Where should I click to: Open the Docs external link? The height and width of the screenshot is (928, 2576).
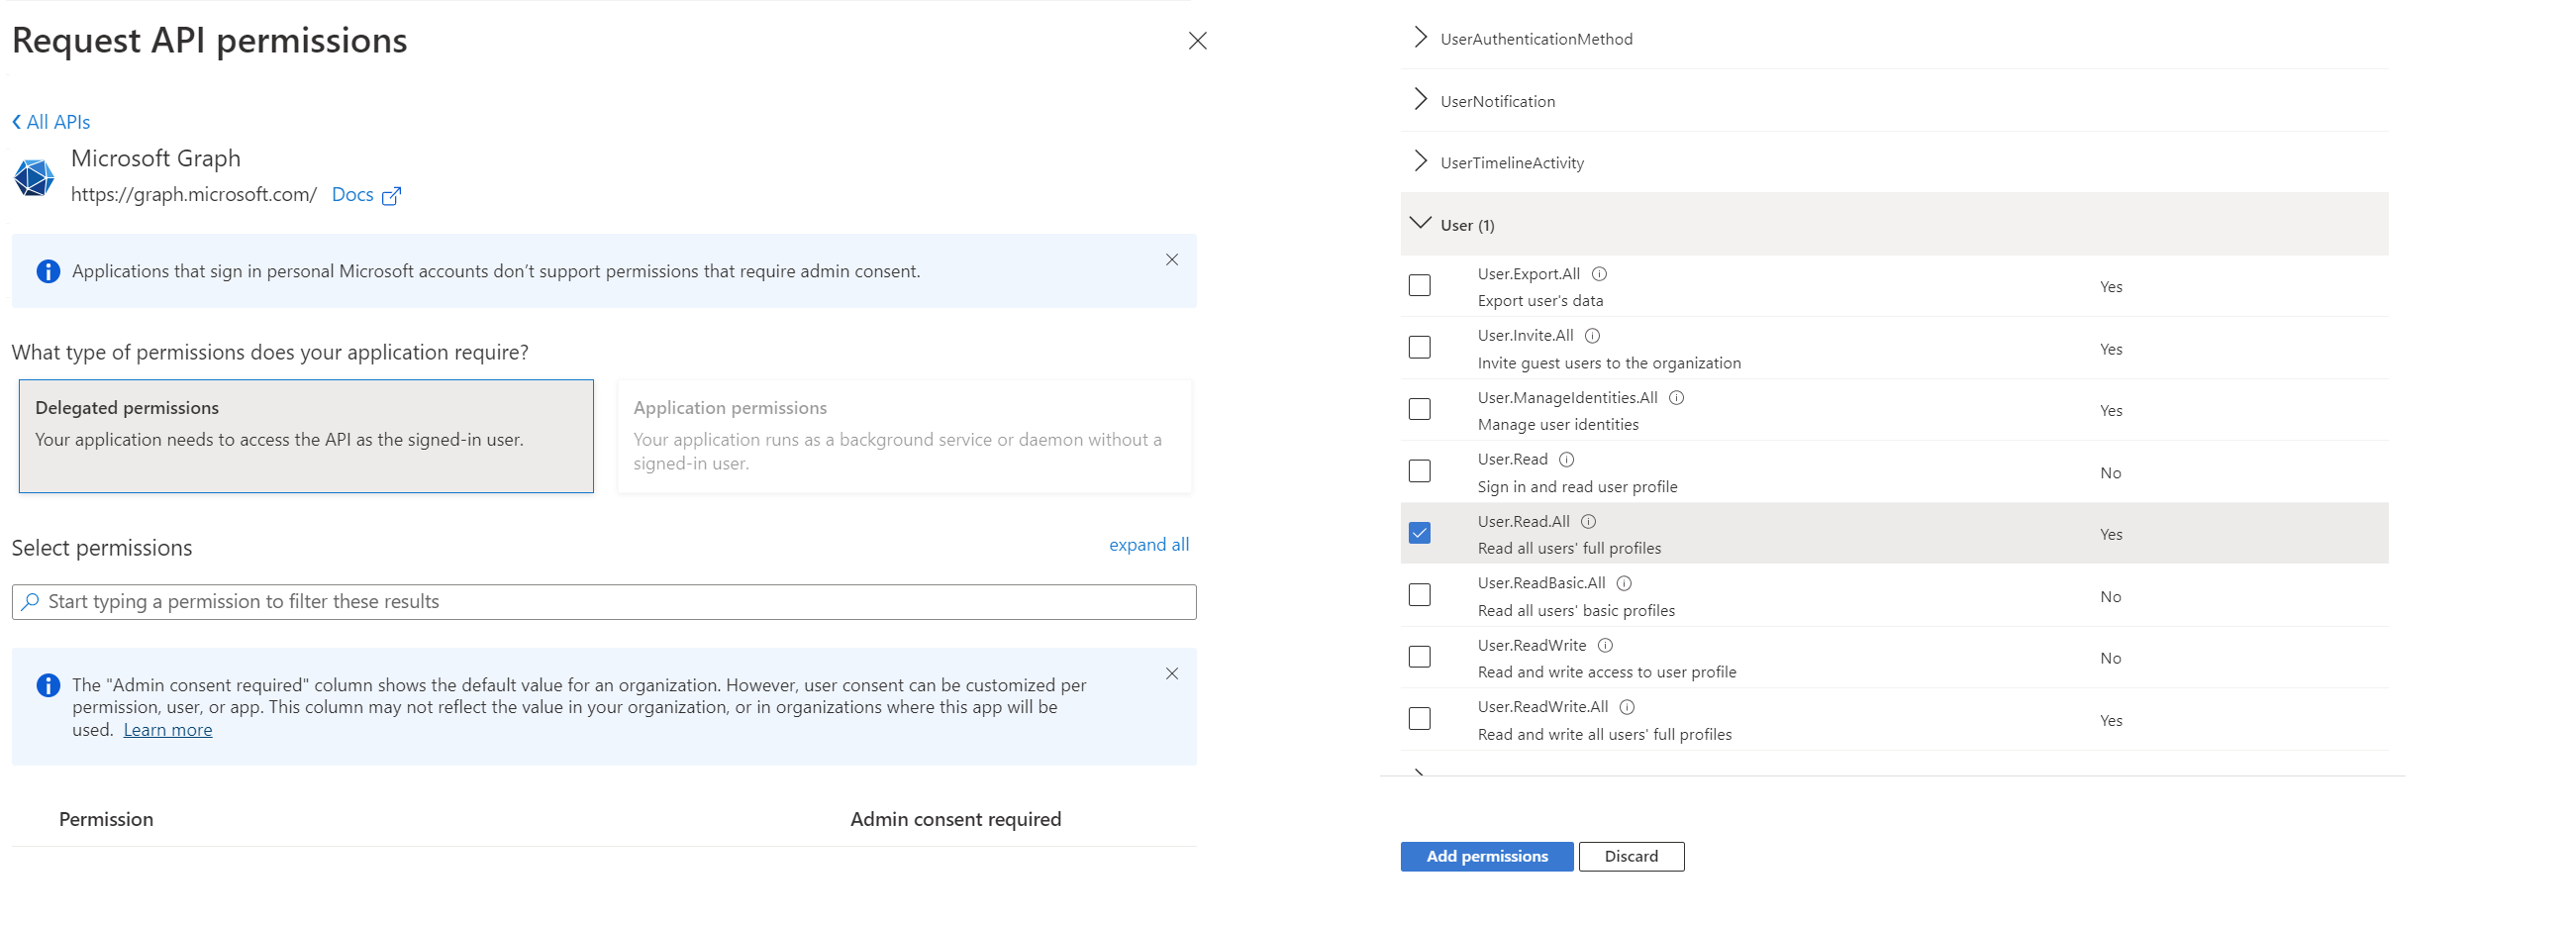coord(352,195)
